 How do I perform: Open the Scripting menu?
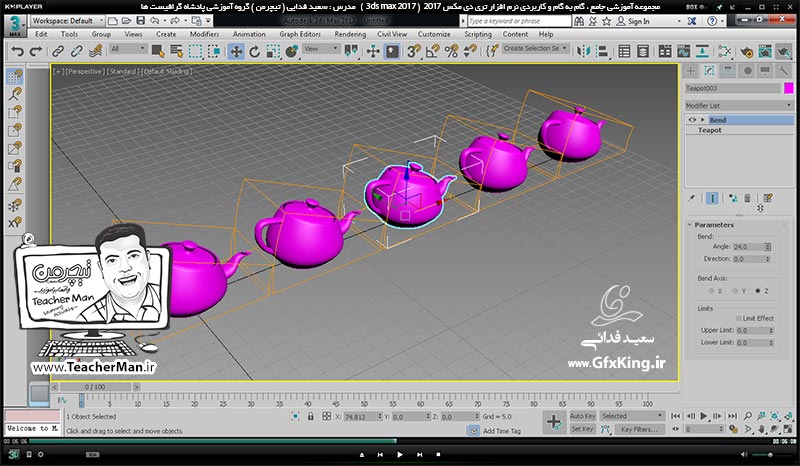[x=478, y=34]
